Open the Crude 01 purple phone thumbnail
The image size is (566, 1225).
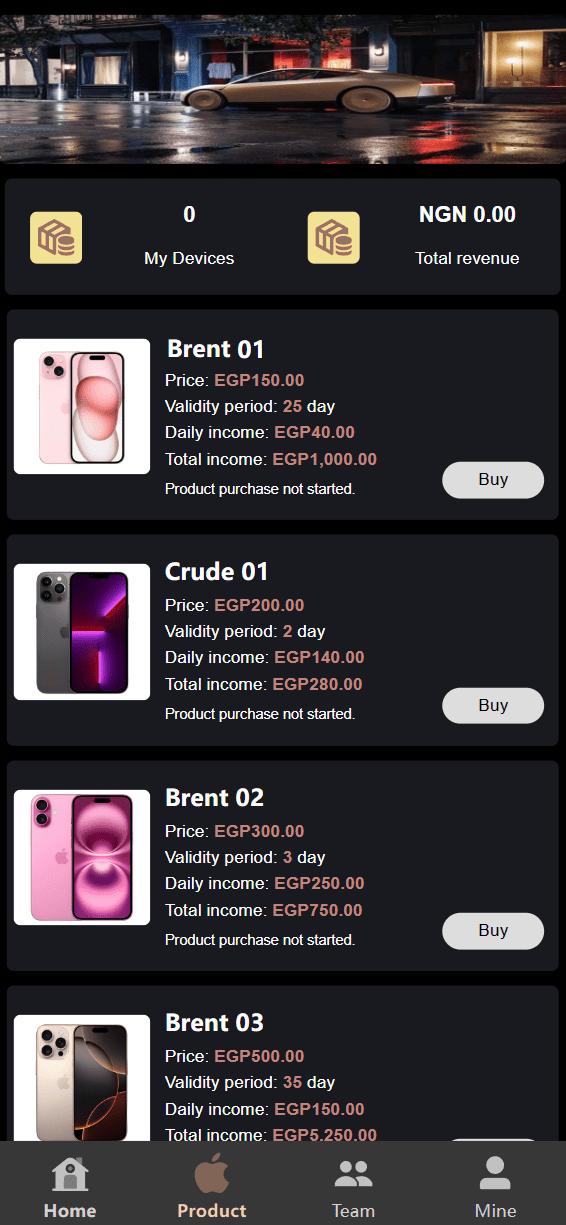pos(82,632)
